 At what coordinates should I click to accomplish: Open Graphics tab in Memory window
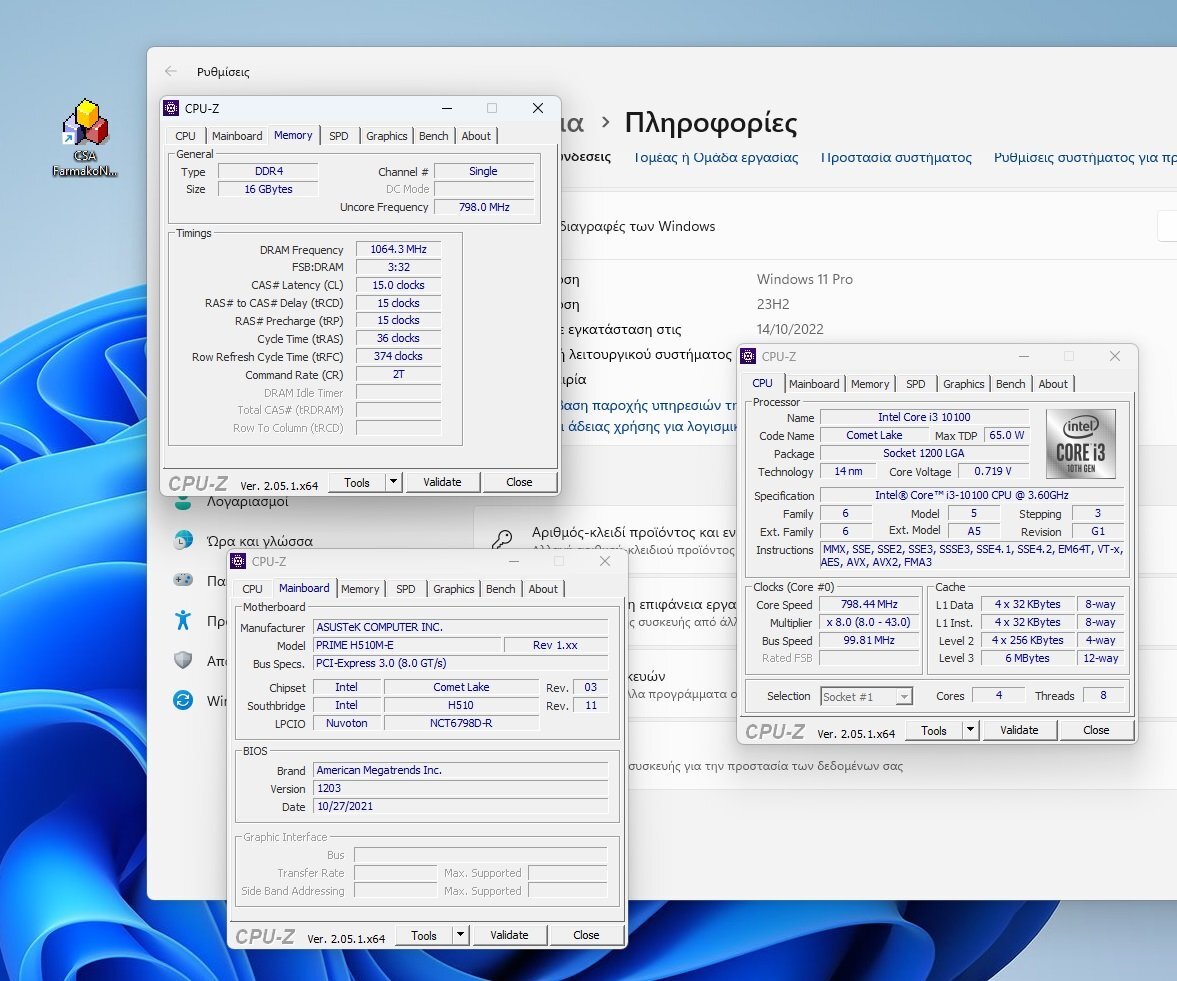(x=387, y=136)
